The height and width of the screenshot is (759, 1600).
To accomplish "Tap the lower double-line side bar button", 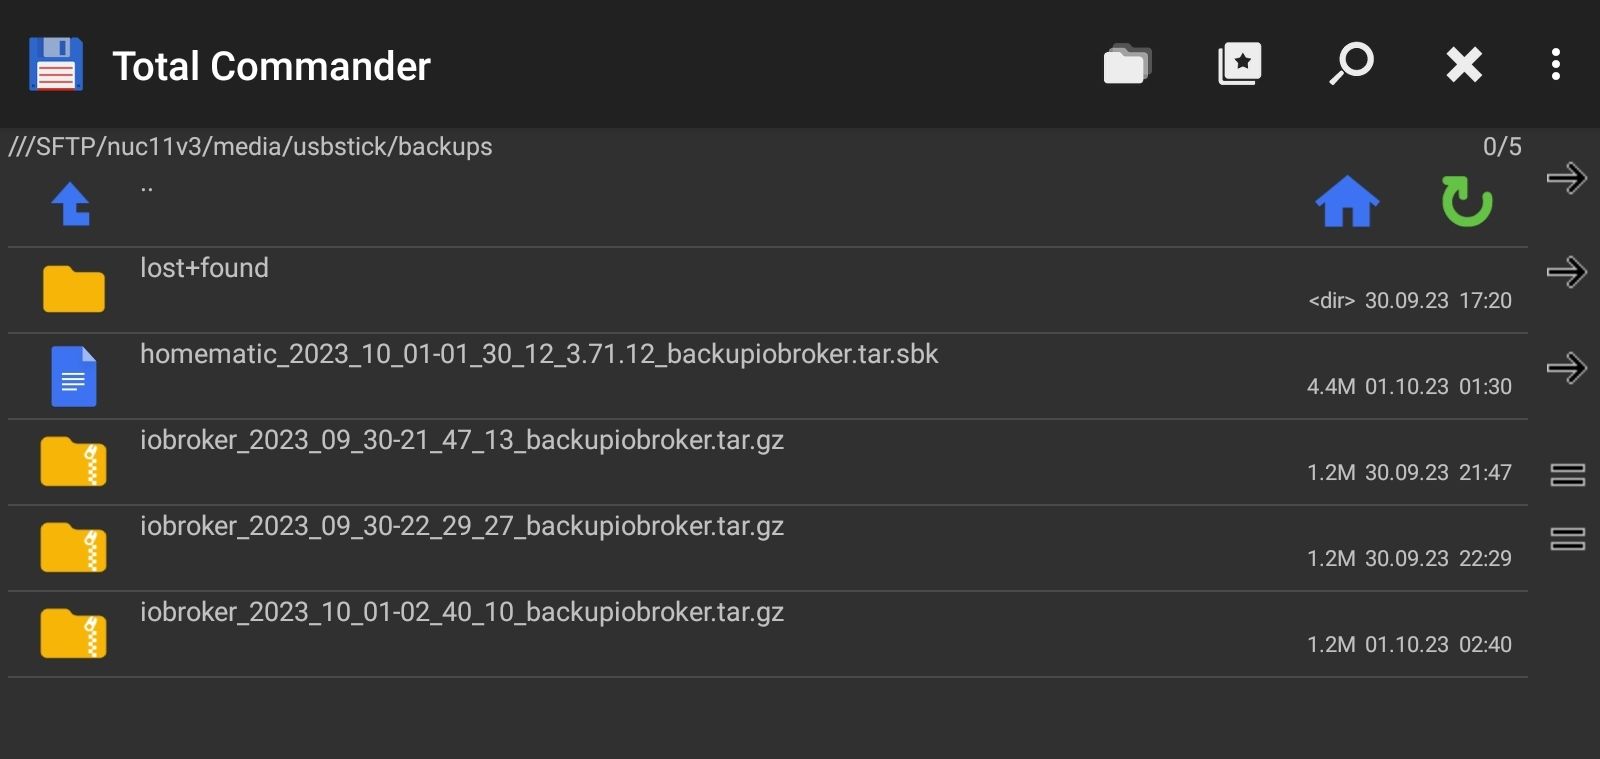I will tap(1567, 539).
